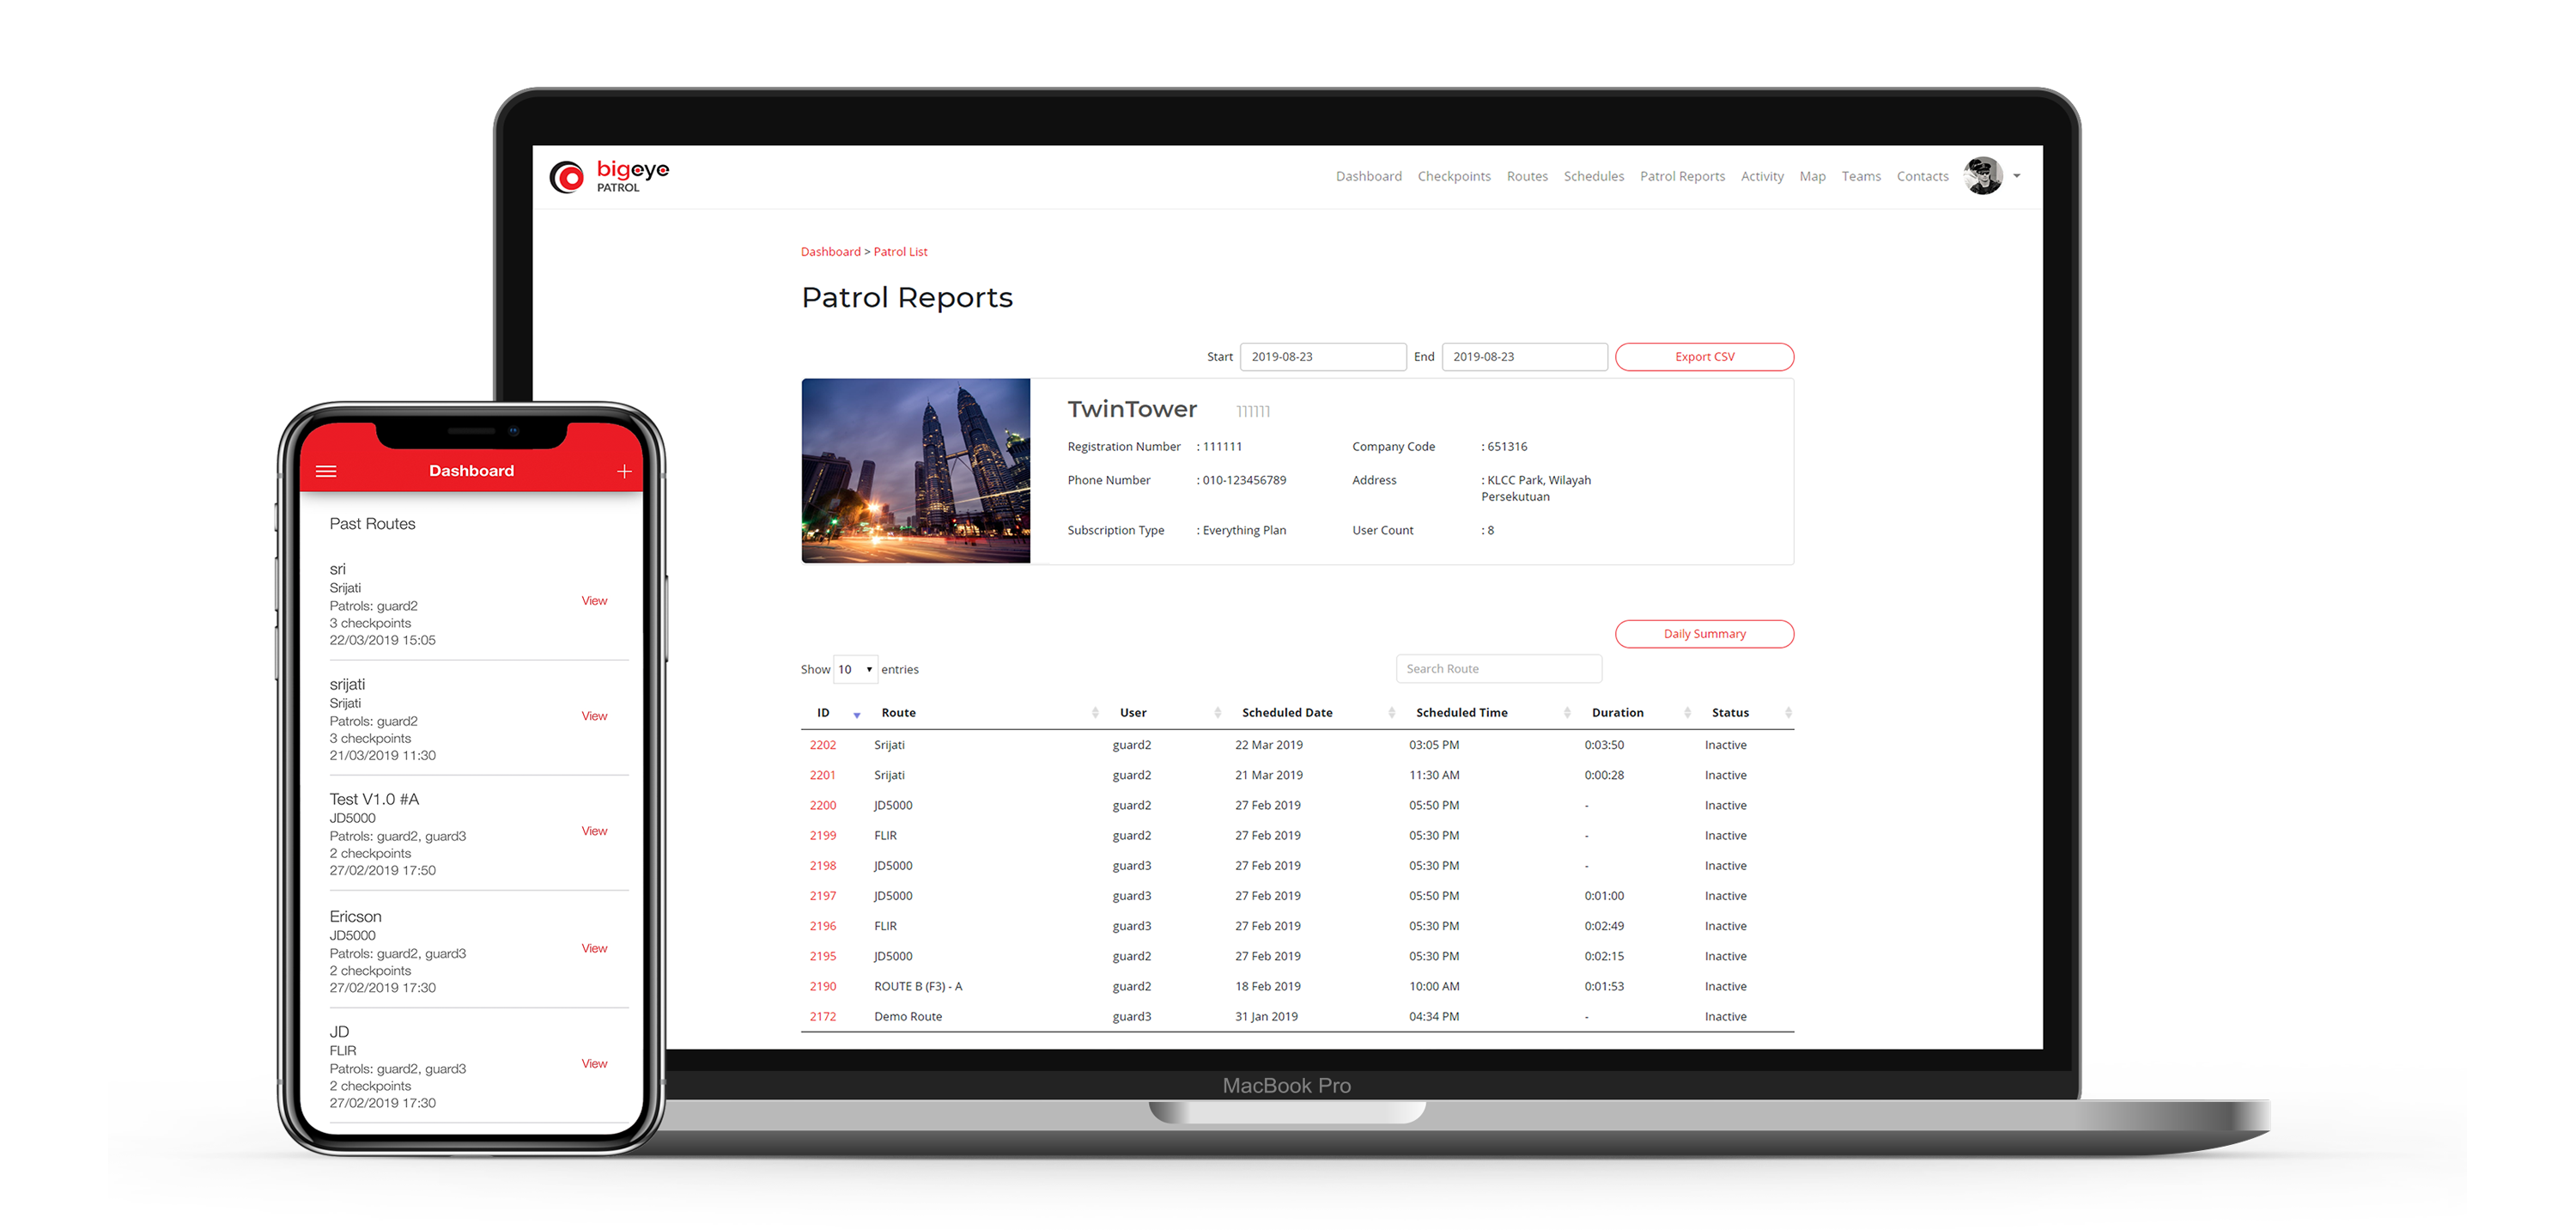The height and width of the screenshot is (1230, 2576).
Task: Click the TwinTower building thumbnail image
Action: [915, 470]
